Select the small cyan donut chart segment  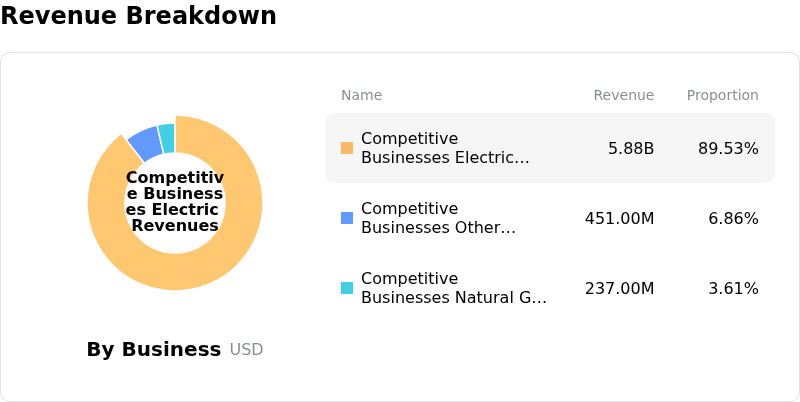click(167, 137)
